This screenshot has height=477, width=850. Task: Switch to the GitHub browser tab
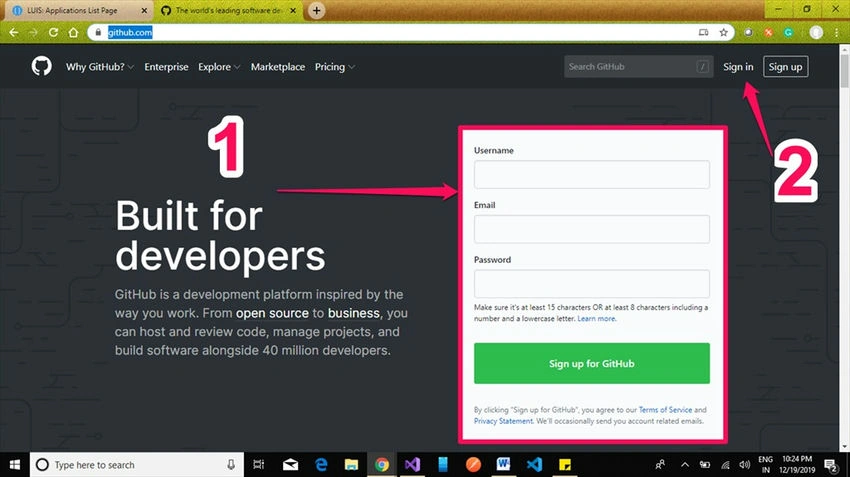[228, 10]
